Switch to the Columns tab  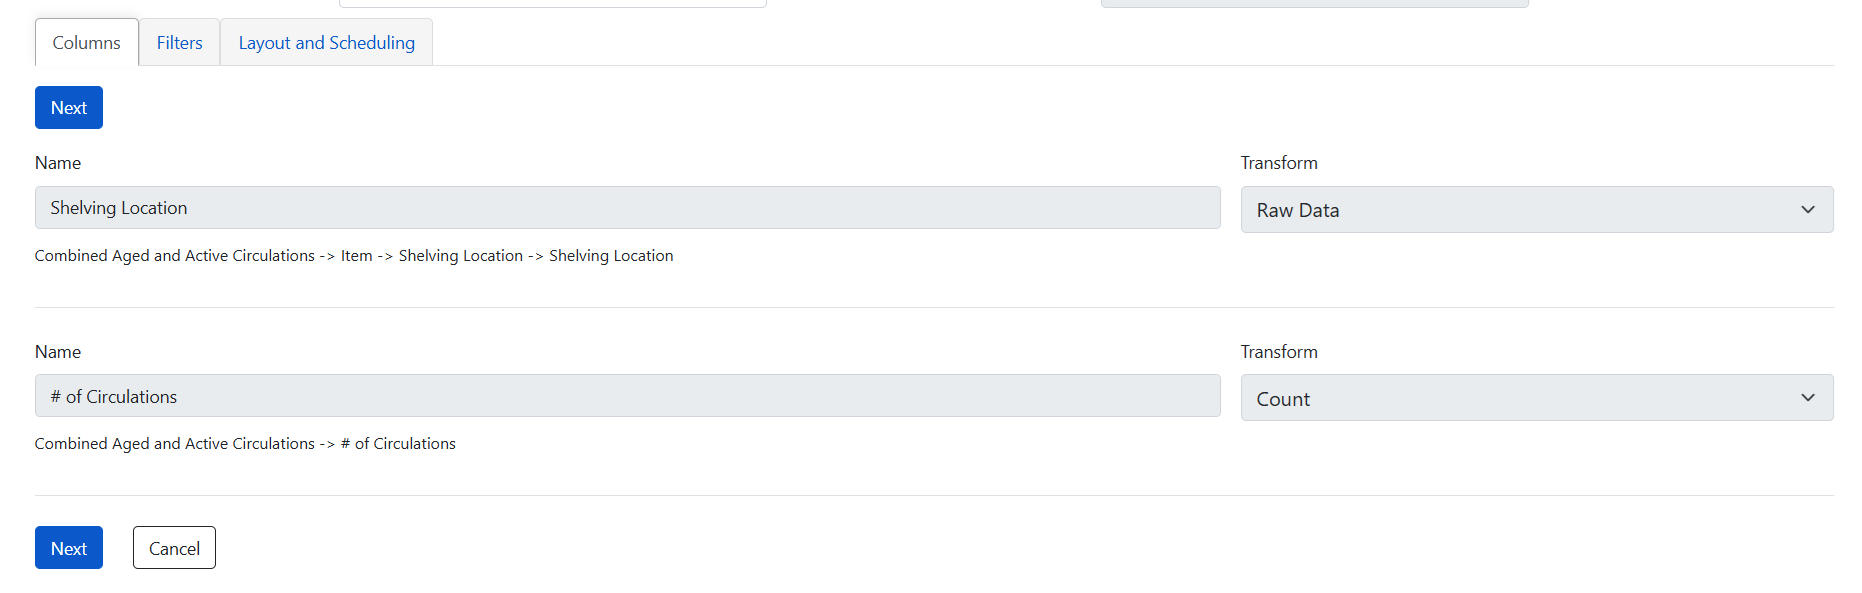pyautogui.click(x=86, y=43)
